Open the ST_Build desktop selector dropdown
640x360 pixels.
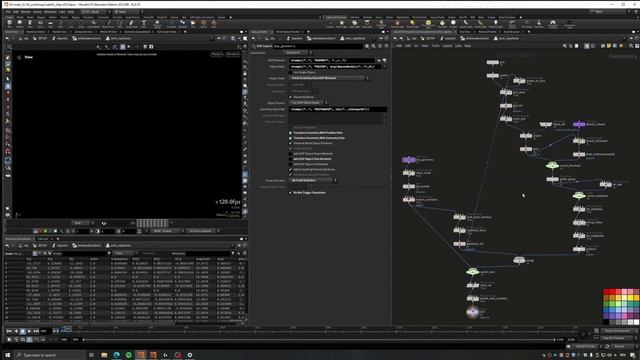click(95, 12)
